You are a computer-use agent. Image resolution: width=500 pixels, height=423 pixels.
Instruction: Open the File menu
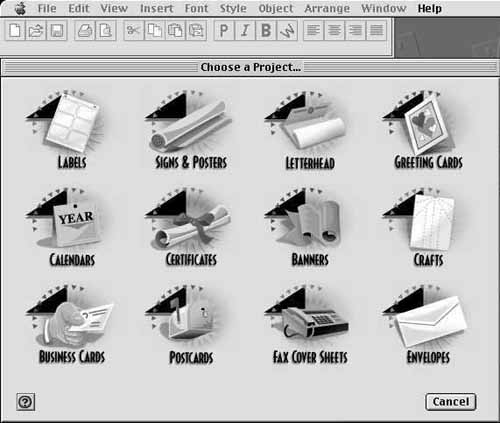point(47,8)
